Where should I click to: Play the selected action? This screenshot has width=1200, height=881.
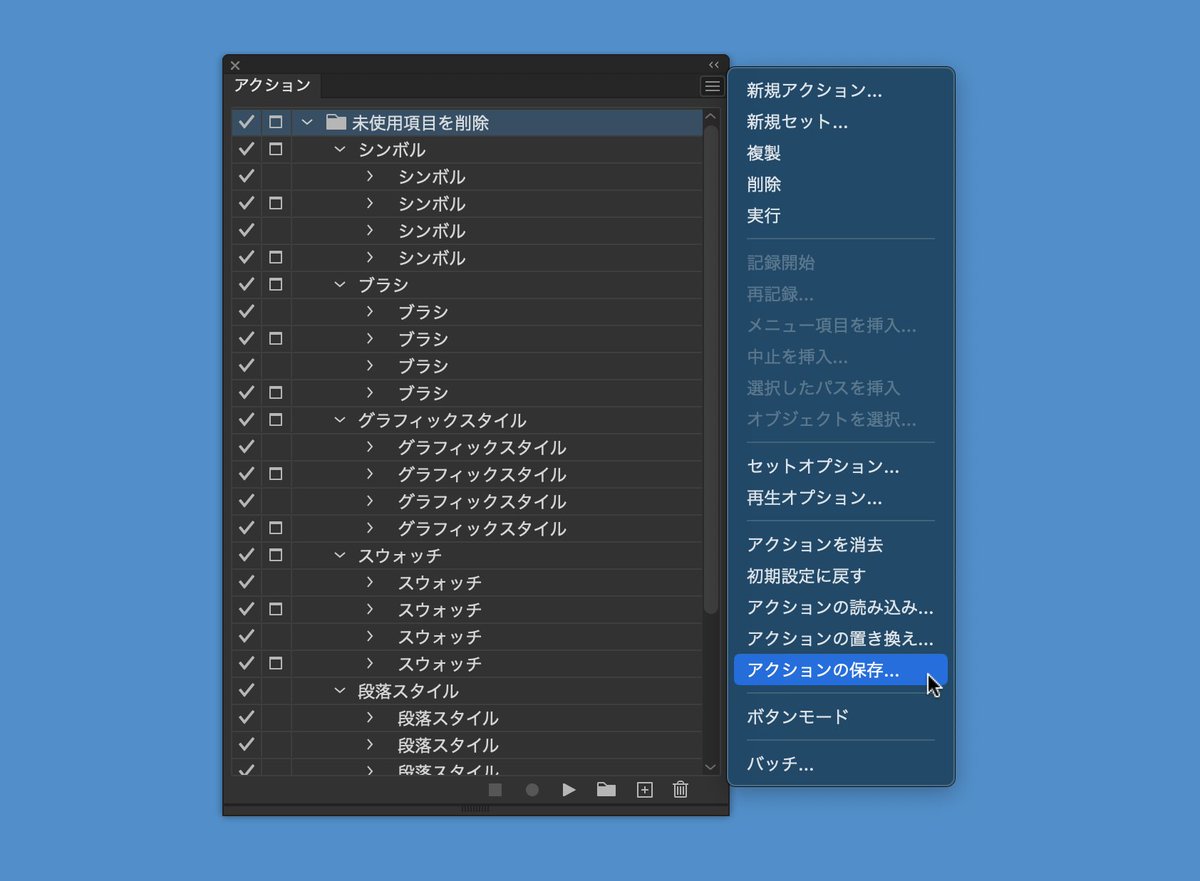(x=569, y=790)
